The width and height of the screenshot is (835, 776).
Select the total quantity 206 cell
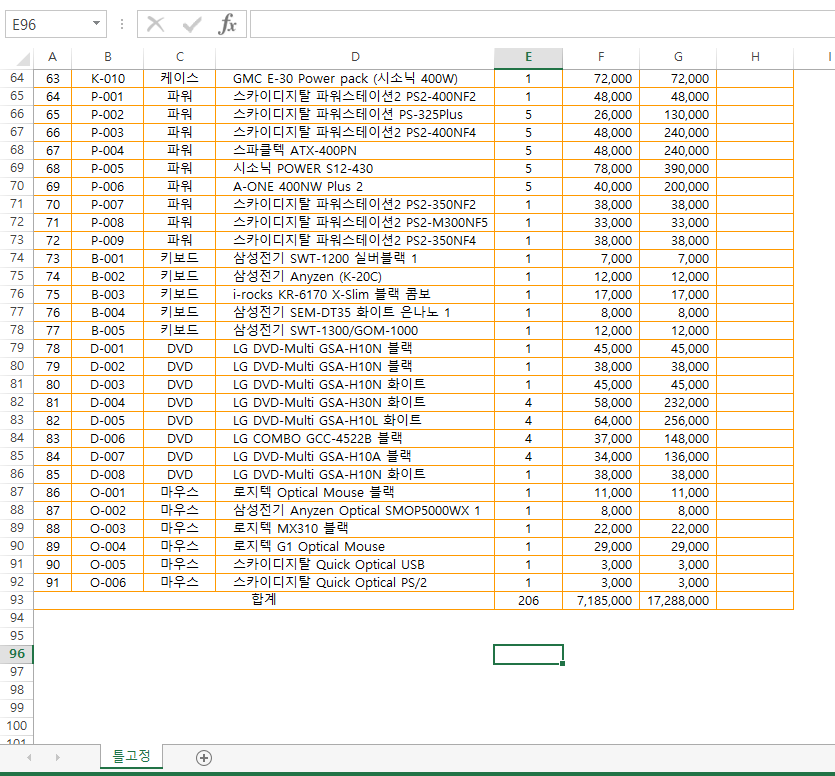pos(528,601)
